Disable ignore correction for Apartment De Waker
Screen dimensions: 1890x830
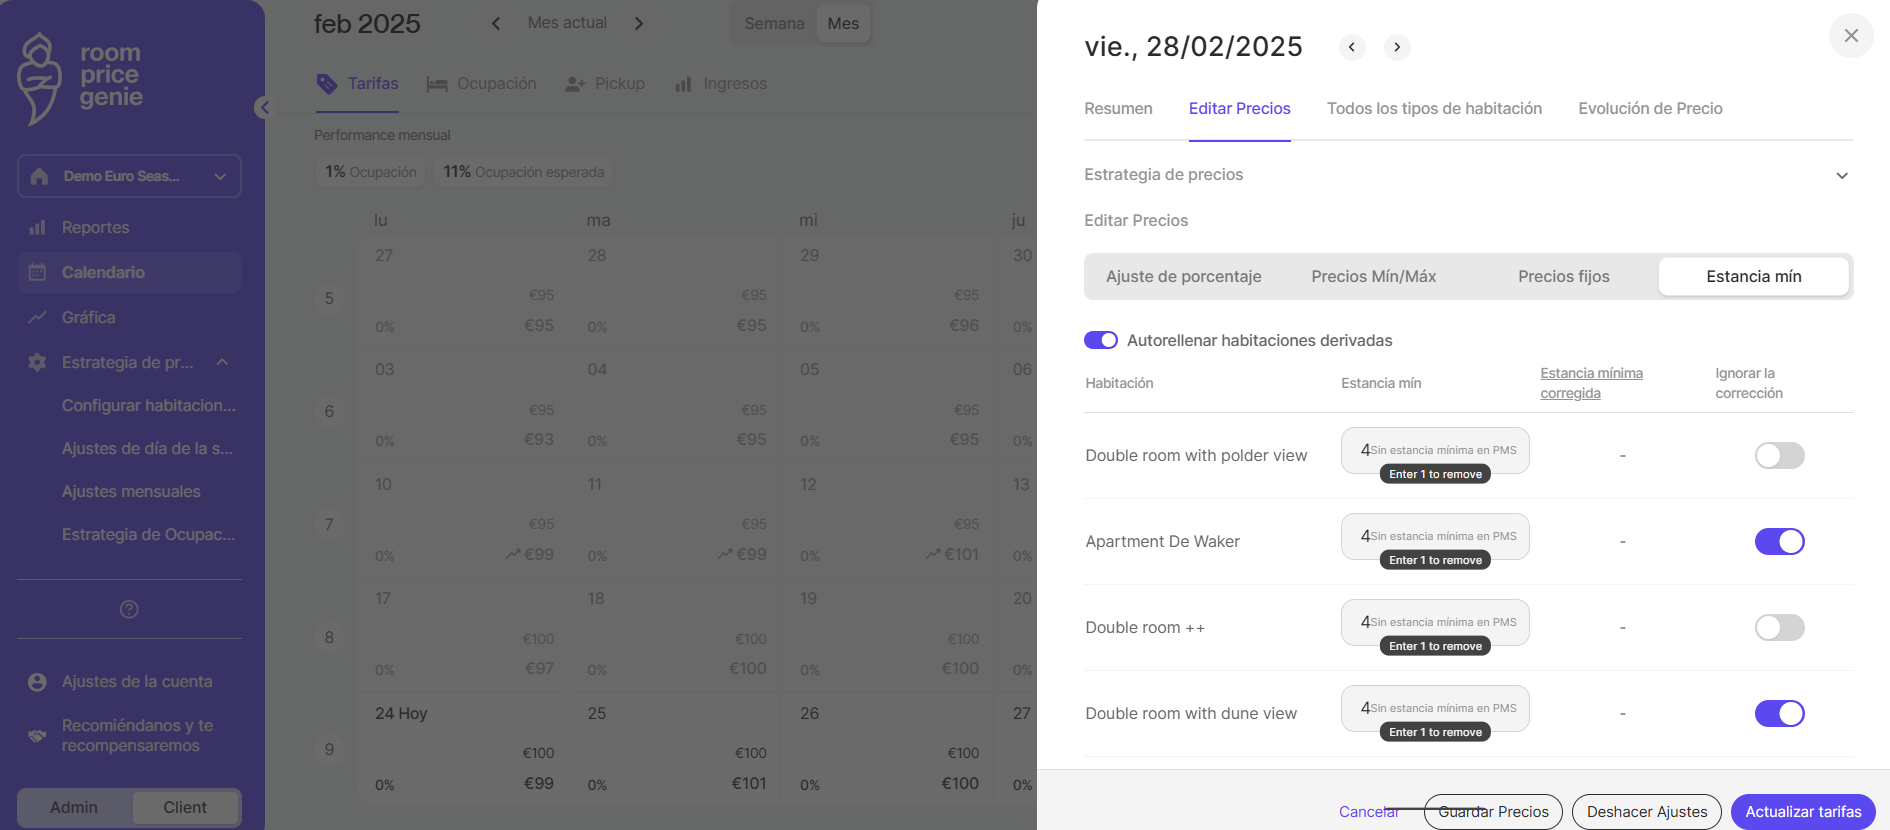[1779, 541]
